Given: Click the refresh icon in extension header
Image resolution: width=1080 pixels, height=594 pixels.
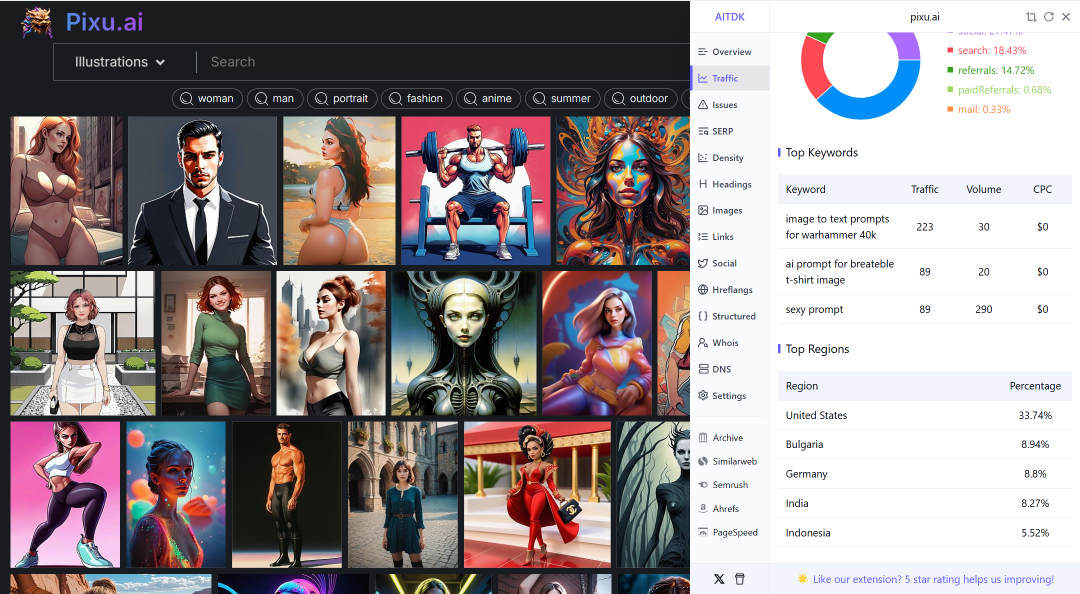Looking at the screenshot, I should 1048,17.
